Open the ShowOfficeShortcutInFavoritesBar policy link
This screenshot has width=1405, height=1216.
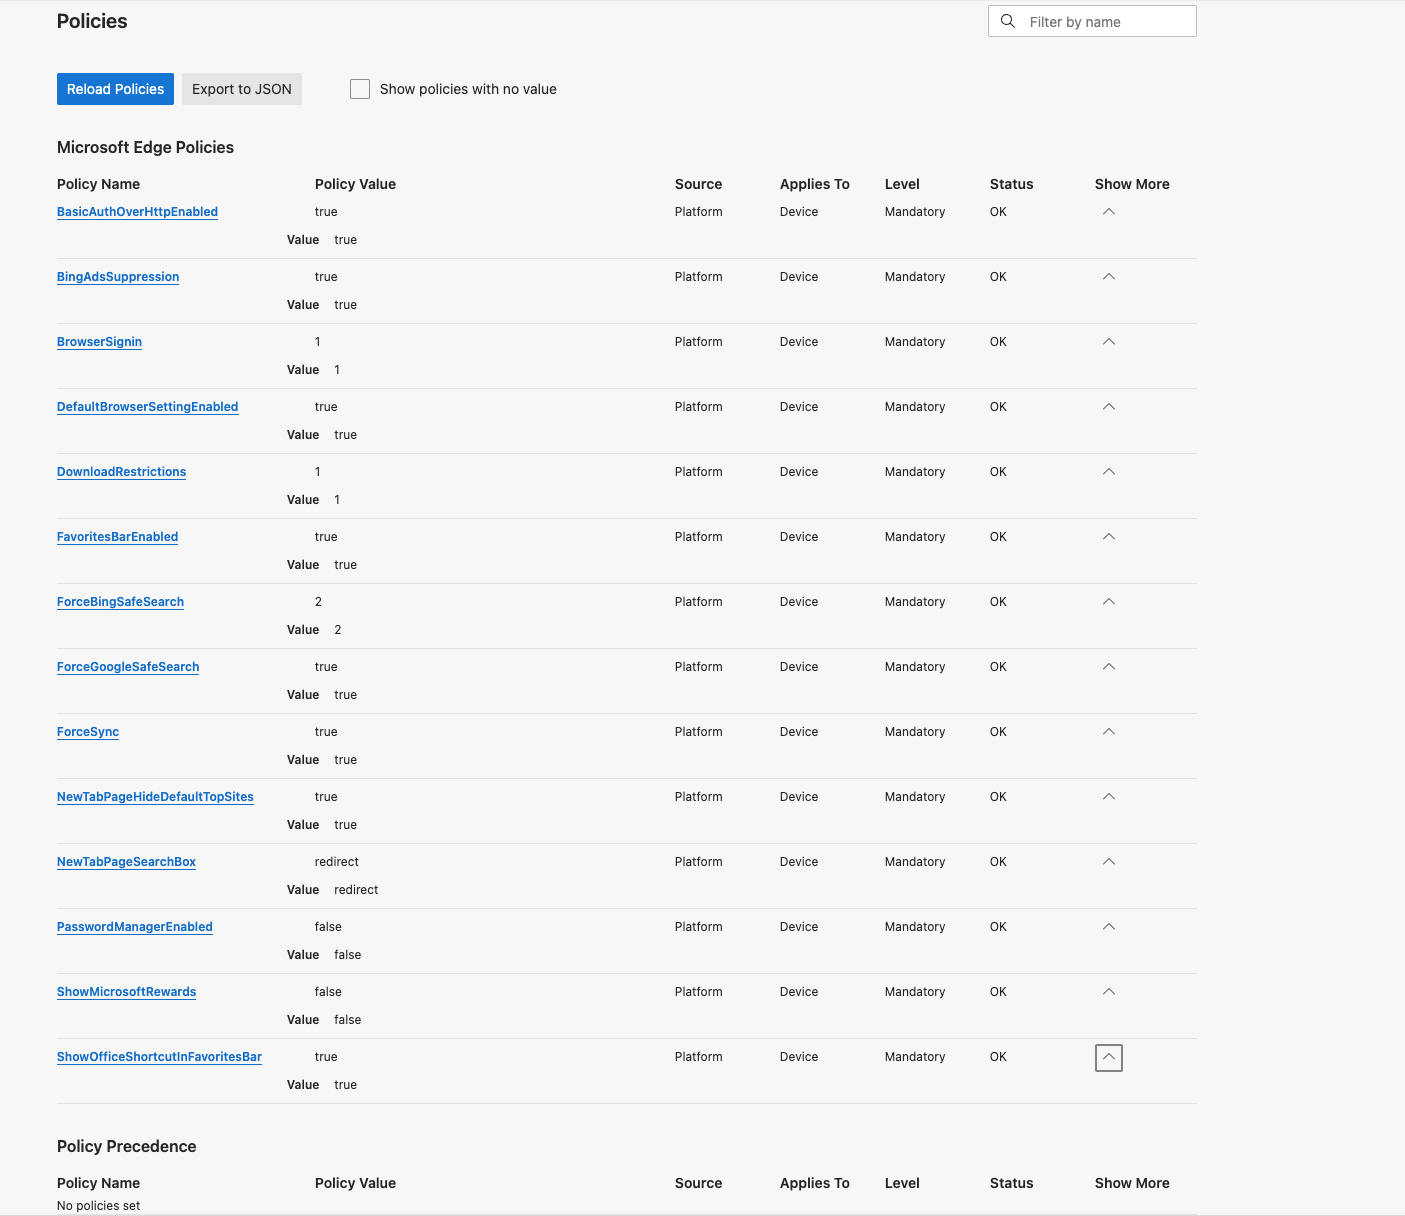[x=159, y=1057]
